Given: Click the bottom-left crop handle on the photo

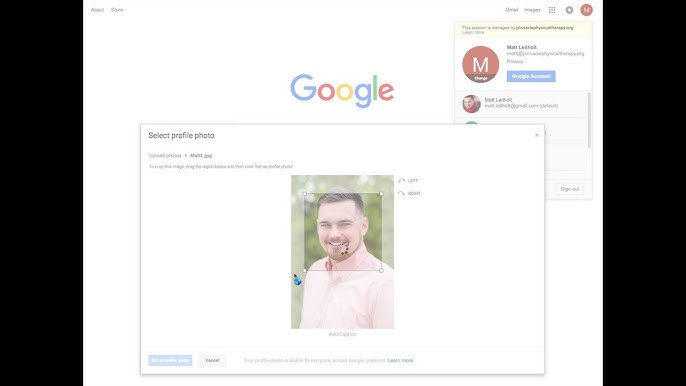Looking at the screenshot, I should coord(304,270).
